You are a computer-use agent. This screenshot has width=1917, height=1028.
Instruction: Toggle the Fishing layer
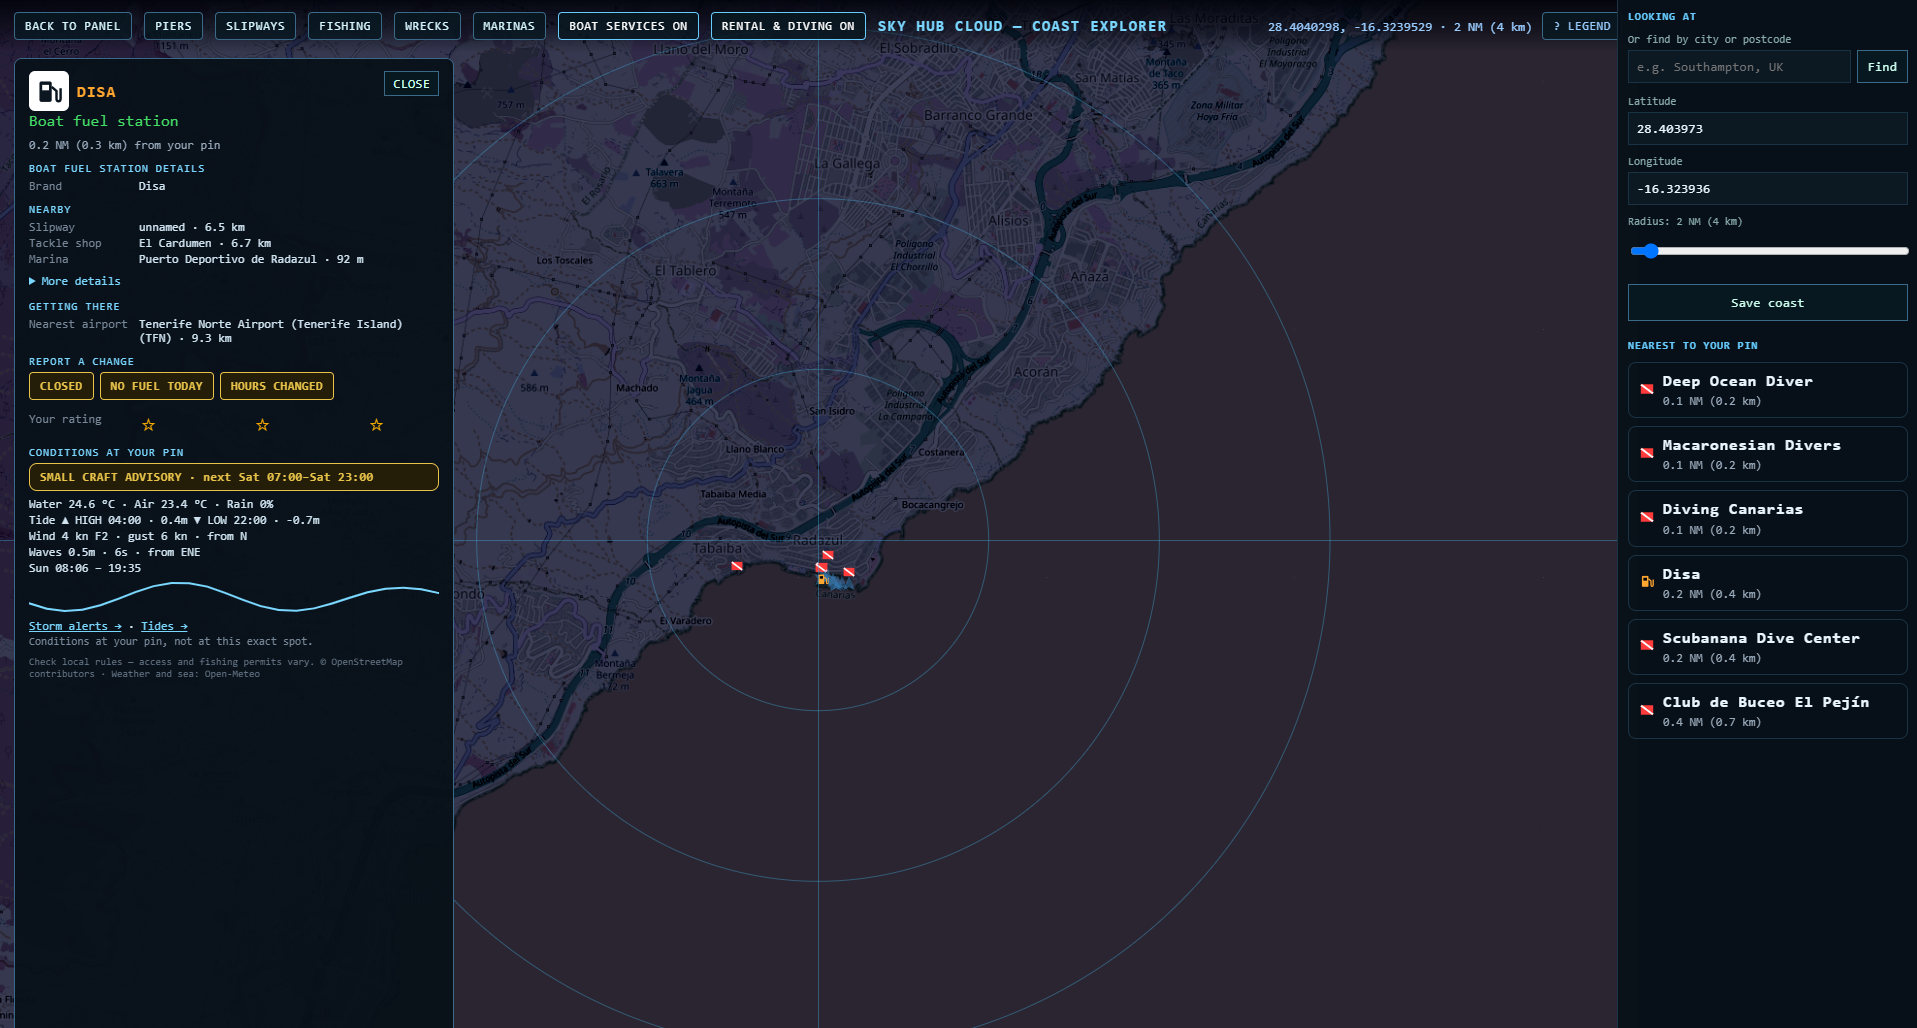pos(345,26)
